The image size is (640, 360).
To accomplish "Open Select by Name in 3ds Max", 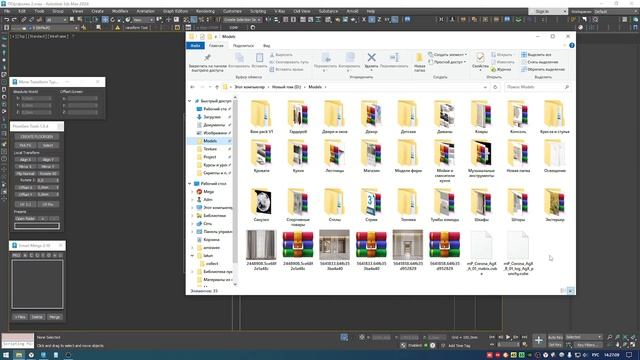I will [80, 20].
